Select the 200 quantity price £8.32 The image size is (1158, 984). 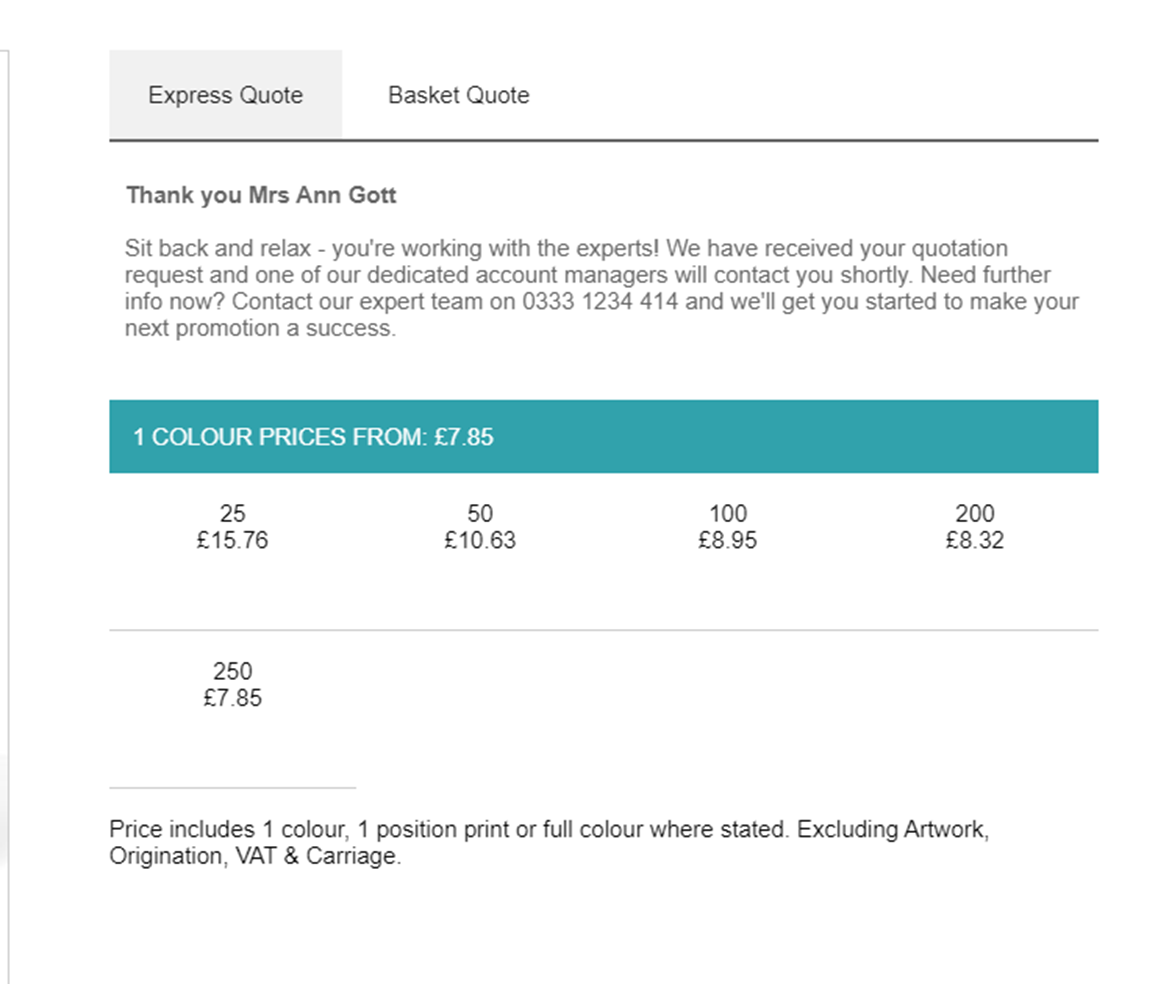[975, 540]
